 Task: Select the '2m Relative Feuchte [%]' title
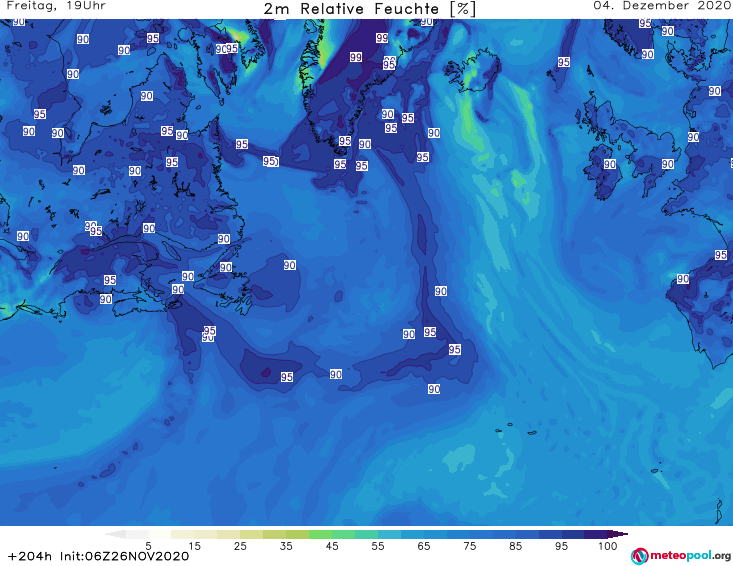tap(370, 9)
